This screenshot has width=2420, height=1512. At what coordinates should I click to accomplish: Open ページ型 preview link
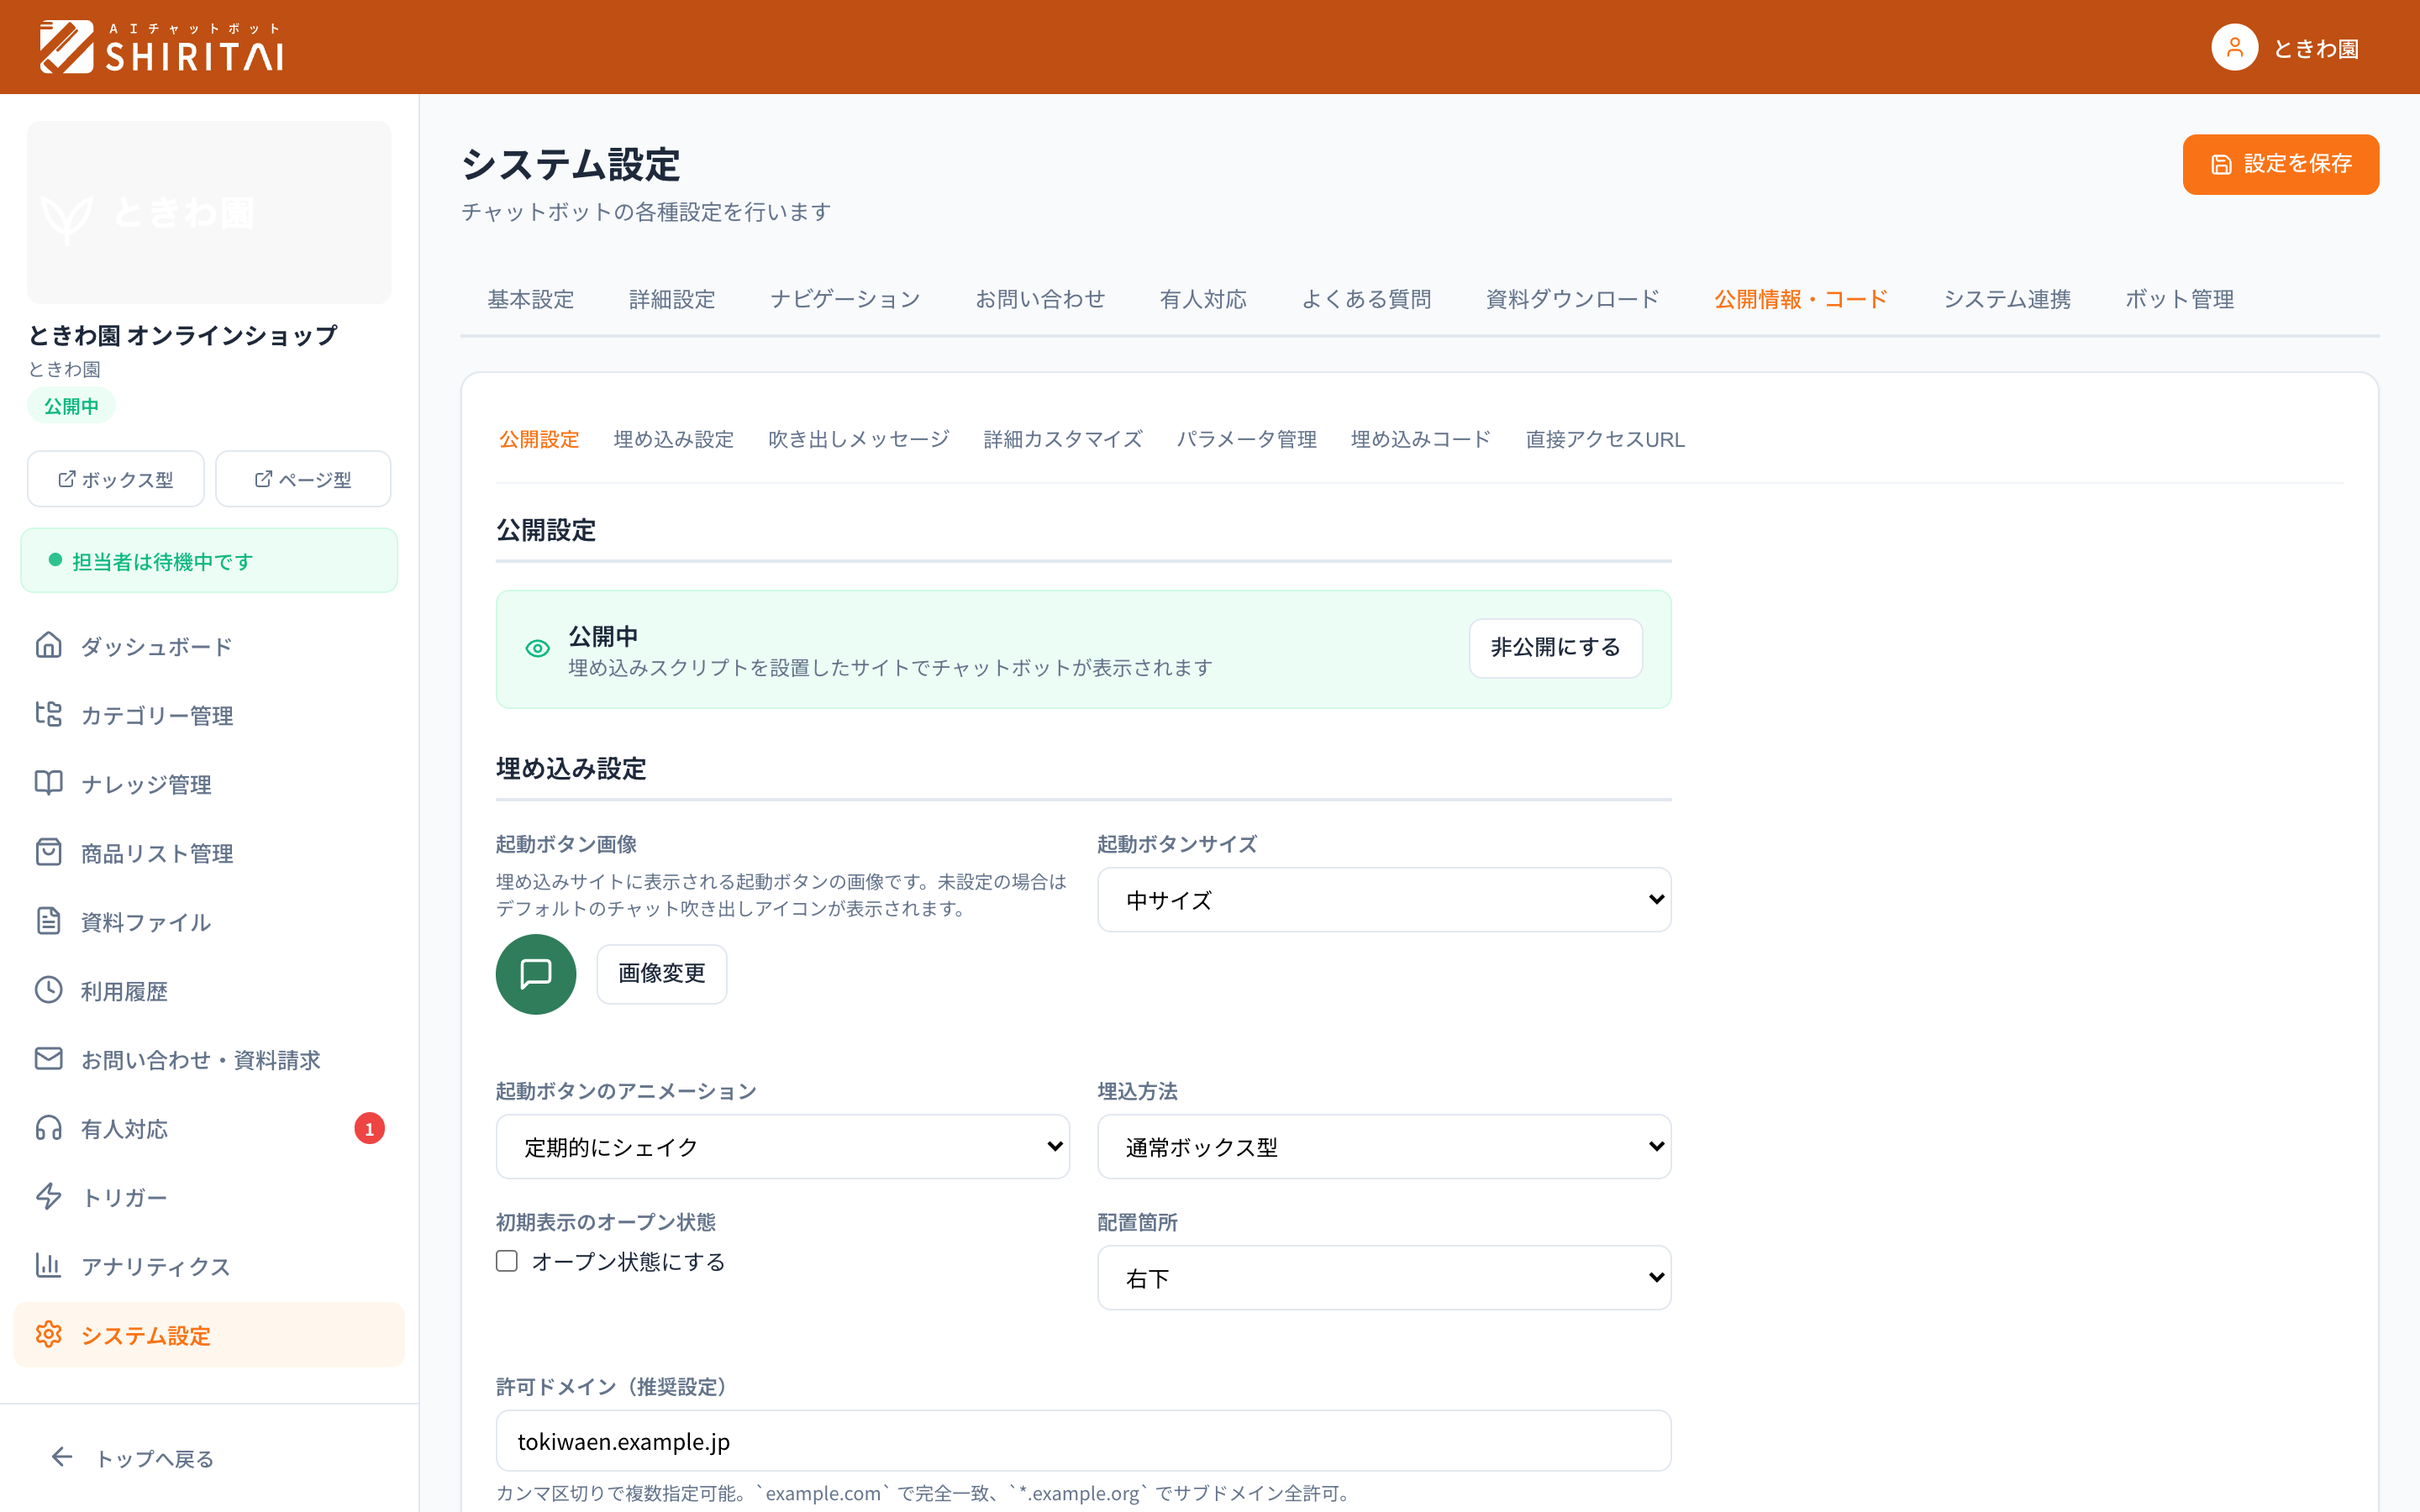pos(303,479)
